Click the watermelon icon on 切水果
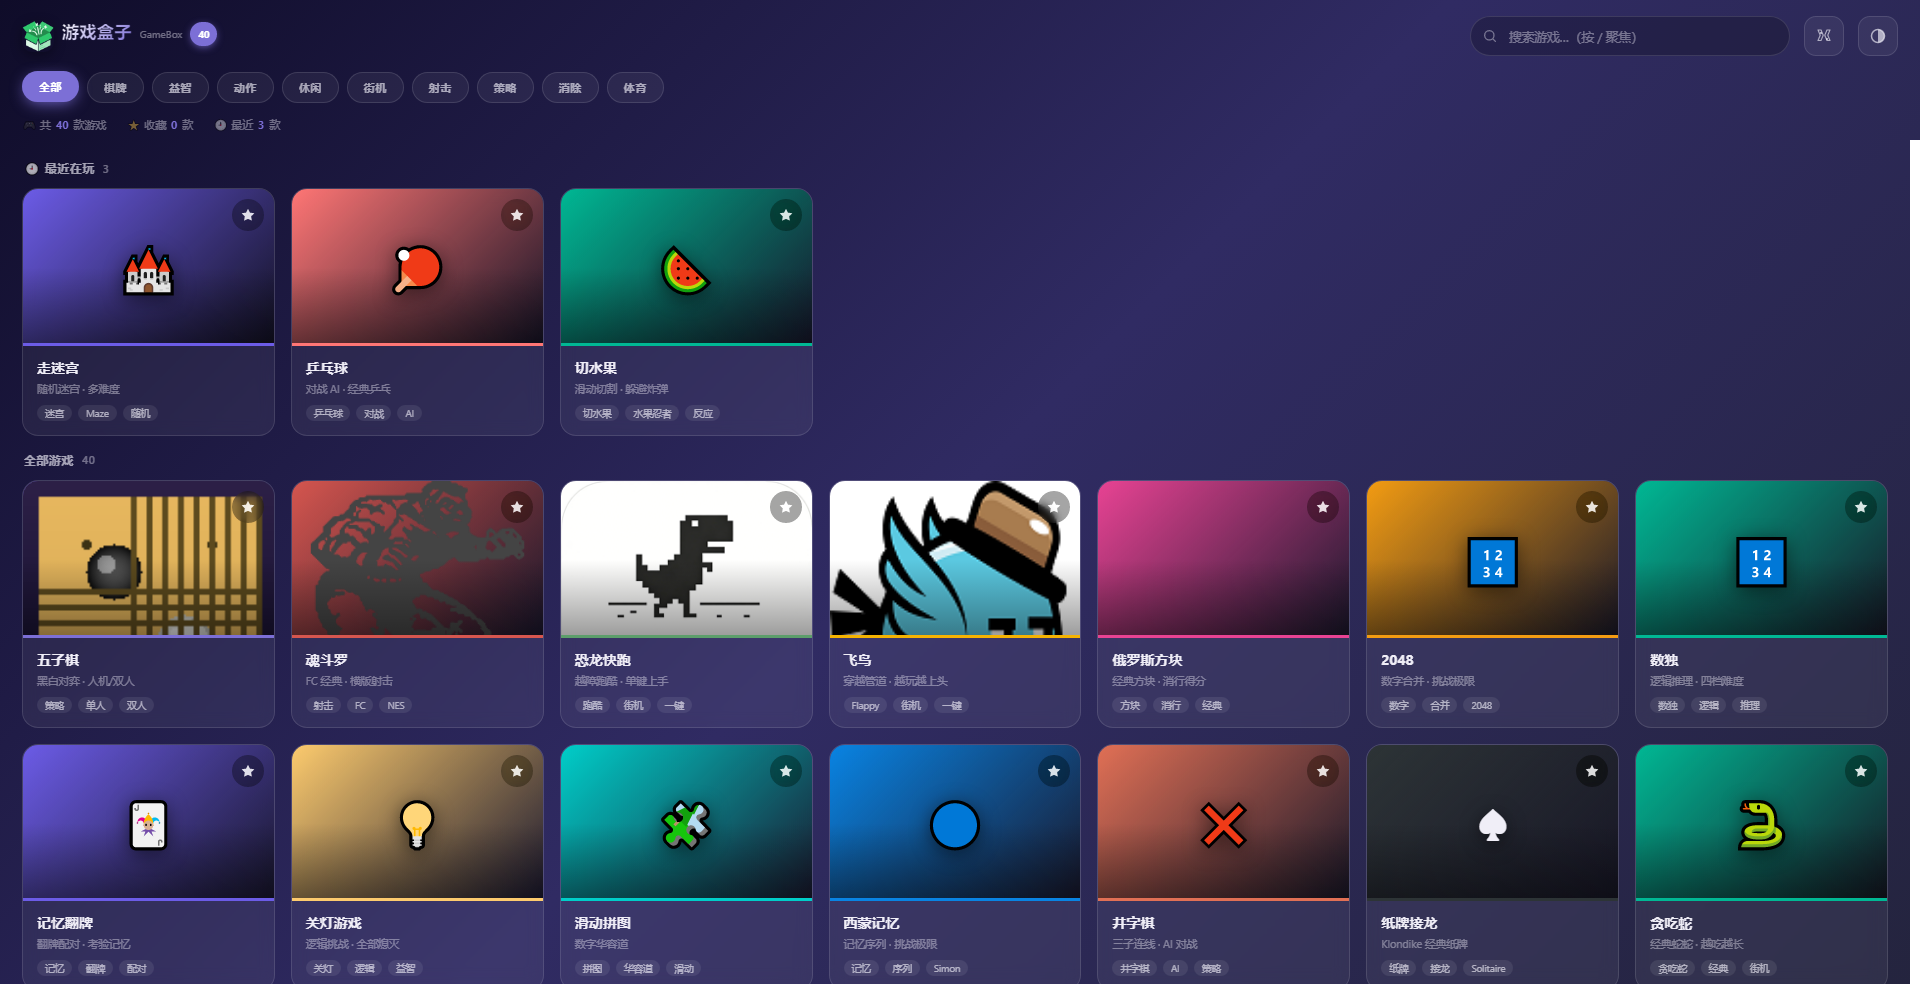 (686, 270)
